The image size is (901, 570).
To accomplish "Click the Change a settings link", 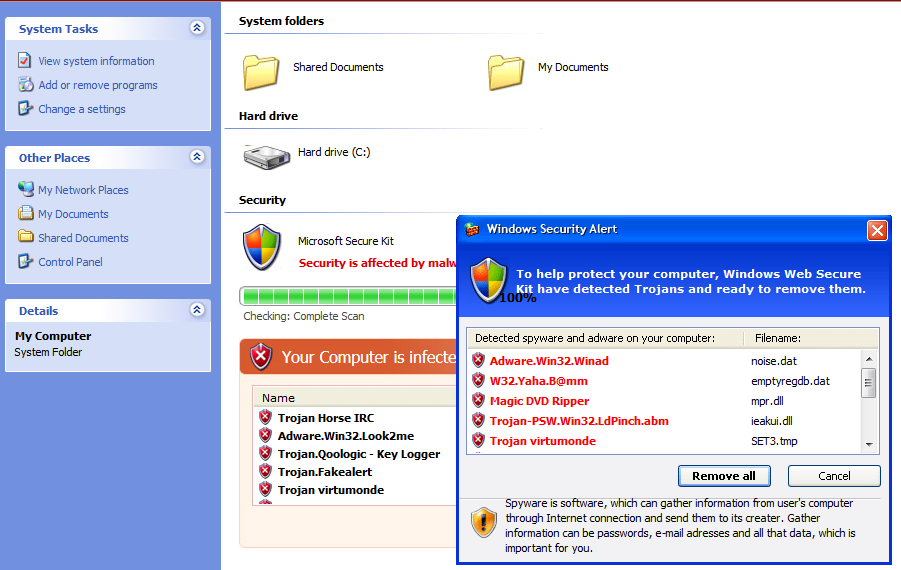I will click(81, 109).
